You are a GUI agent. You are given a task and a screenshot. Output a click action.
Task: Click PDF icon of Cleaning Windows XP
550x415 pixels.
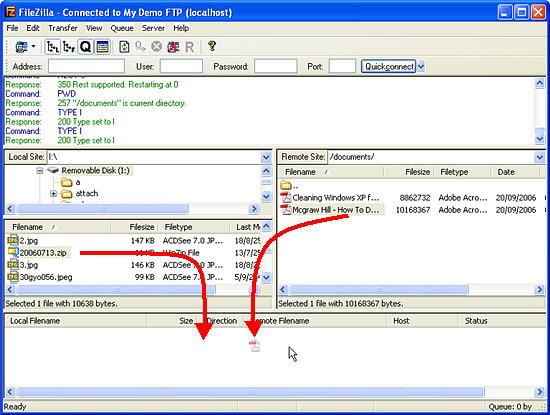click(x=286, y=197)
